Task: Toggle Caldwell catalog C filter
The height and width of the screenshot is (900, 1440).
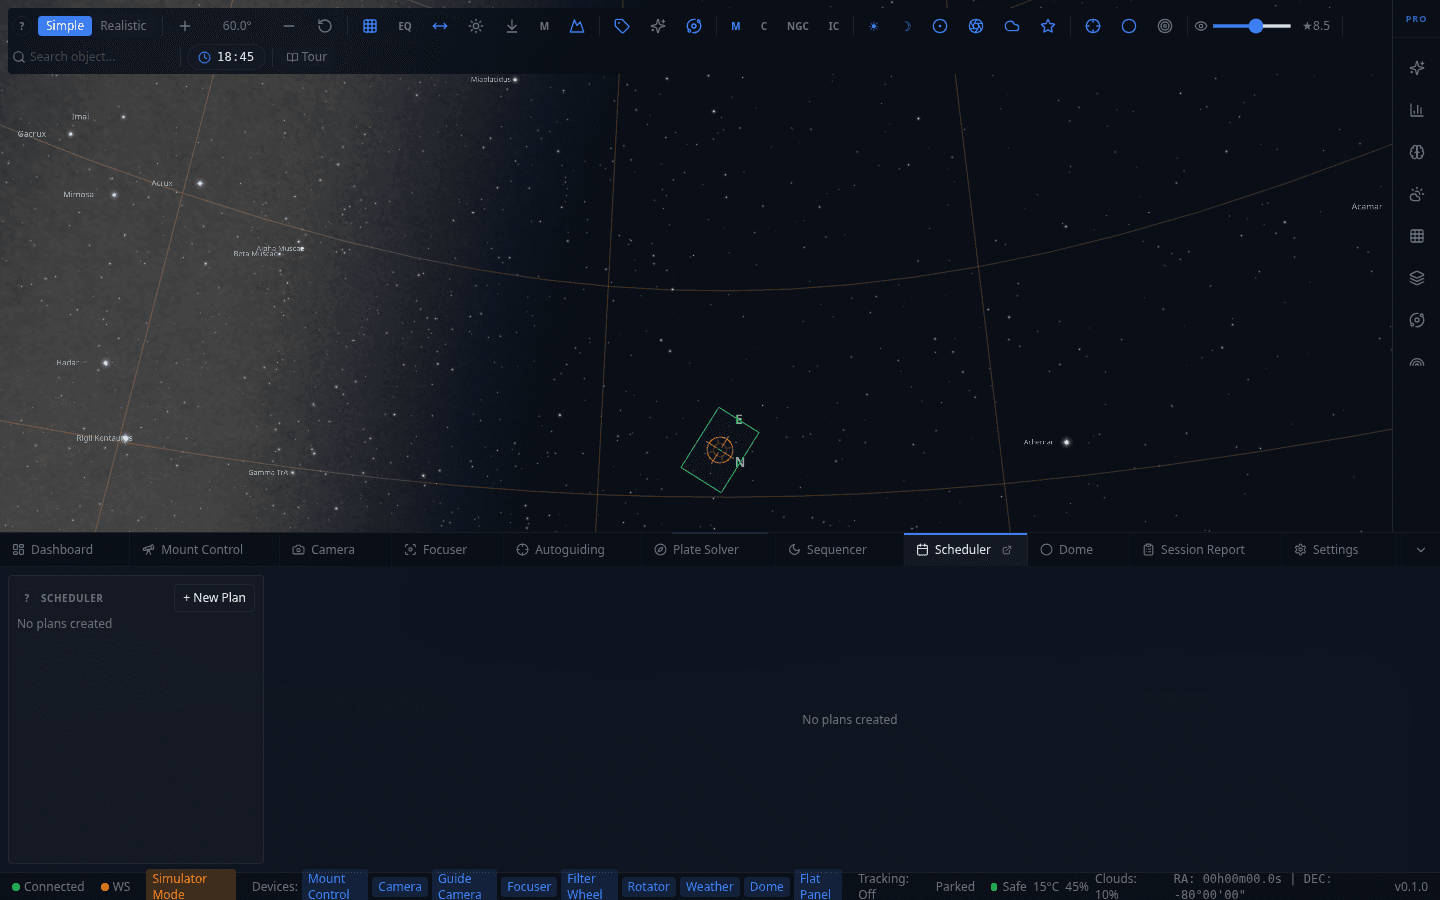Action: tap(764, 26)
